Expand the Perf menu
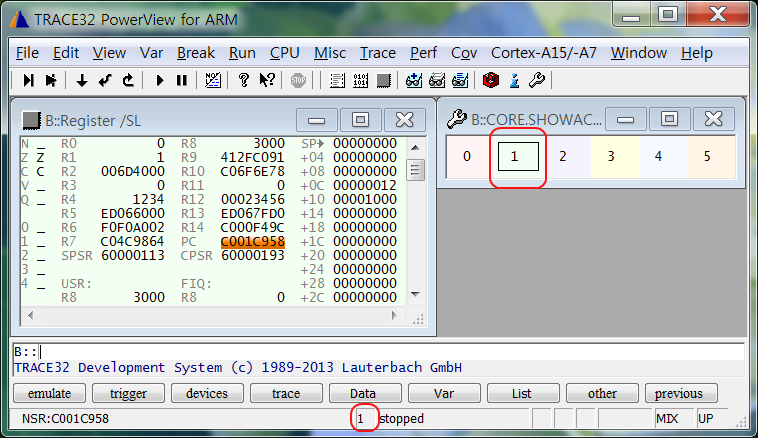 [423, 52]
